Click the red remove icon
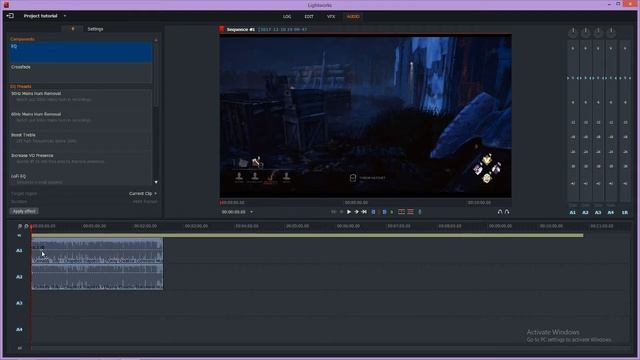 click(x=402, y=212)
